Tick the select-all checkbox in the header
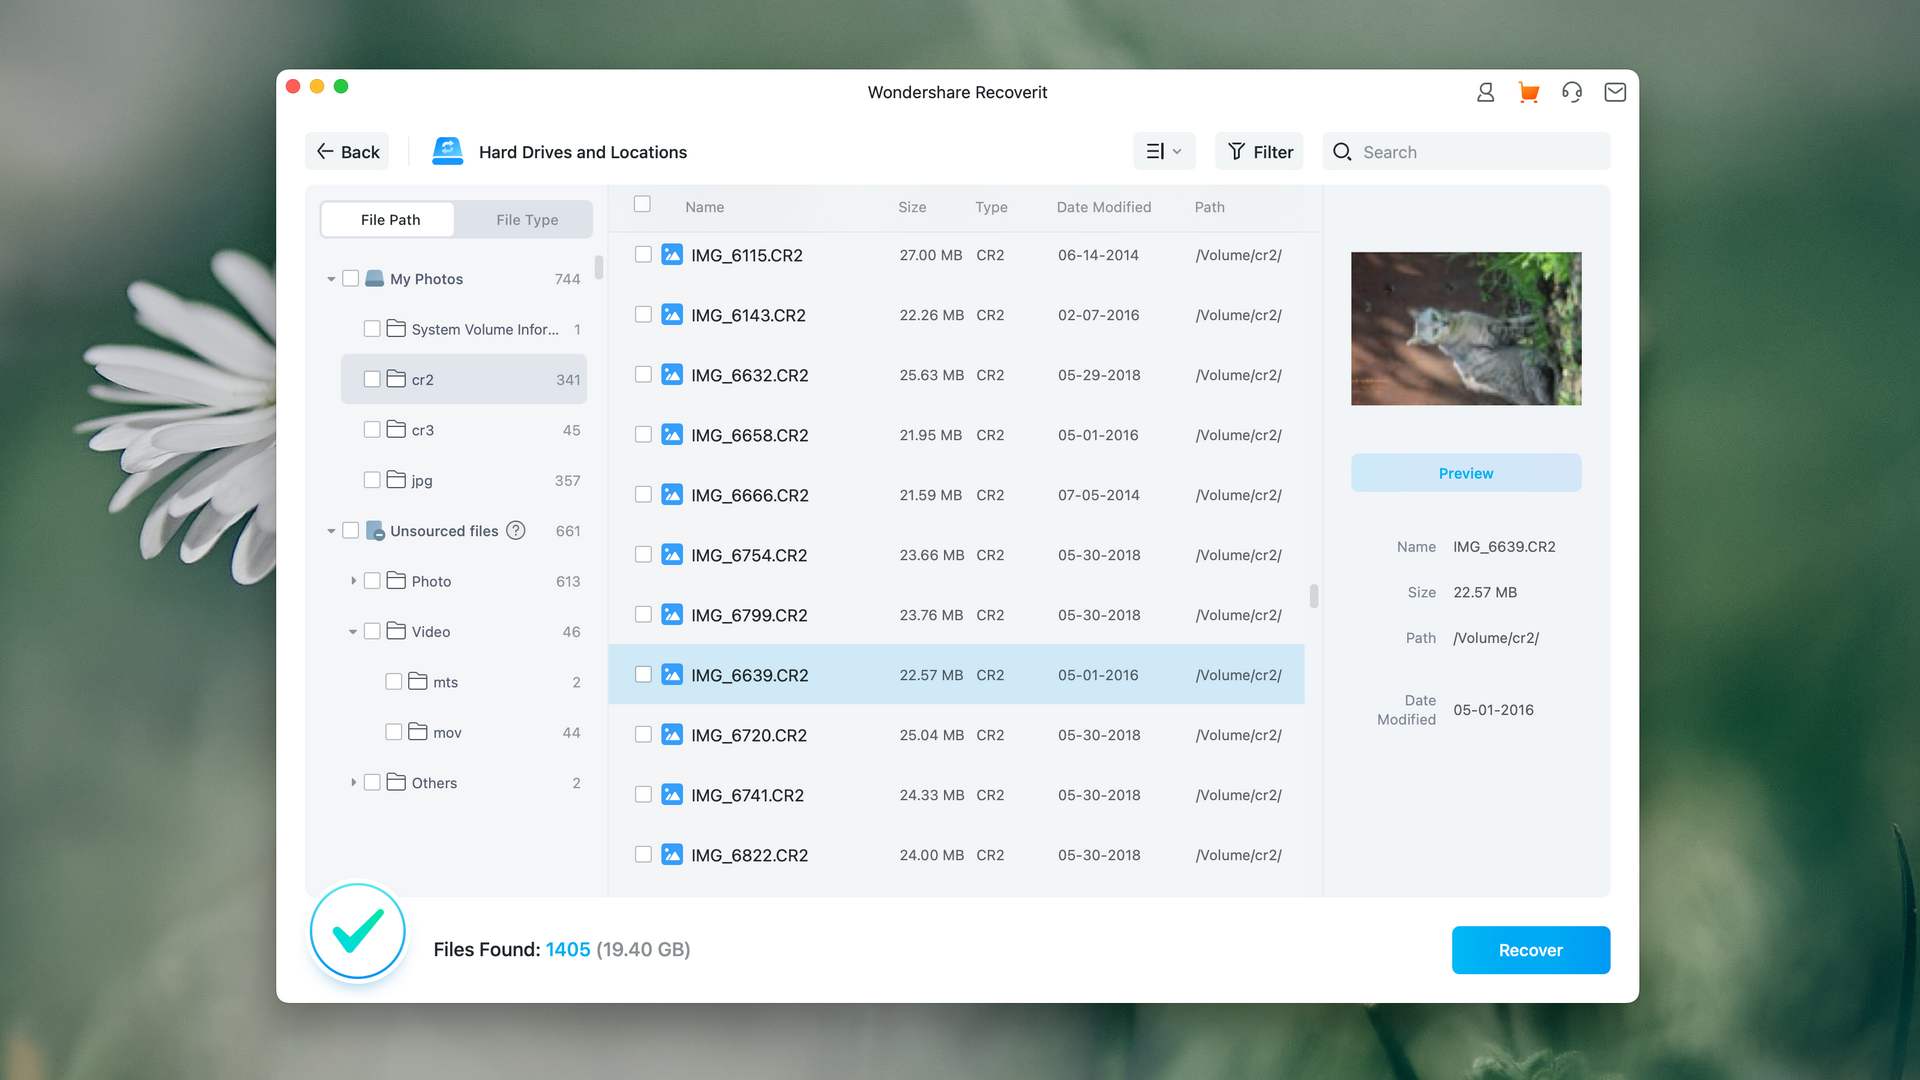Viewport: 1920px width, 1080px height. click(x=642, y=204)
